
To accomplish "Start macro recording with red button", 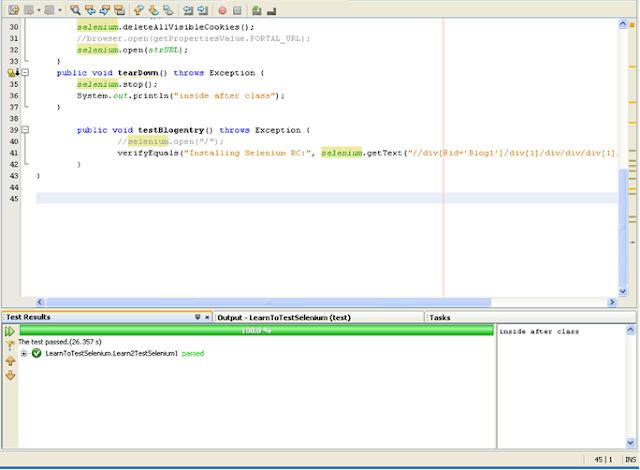I will point(222,10).
